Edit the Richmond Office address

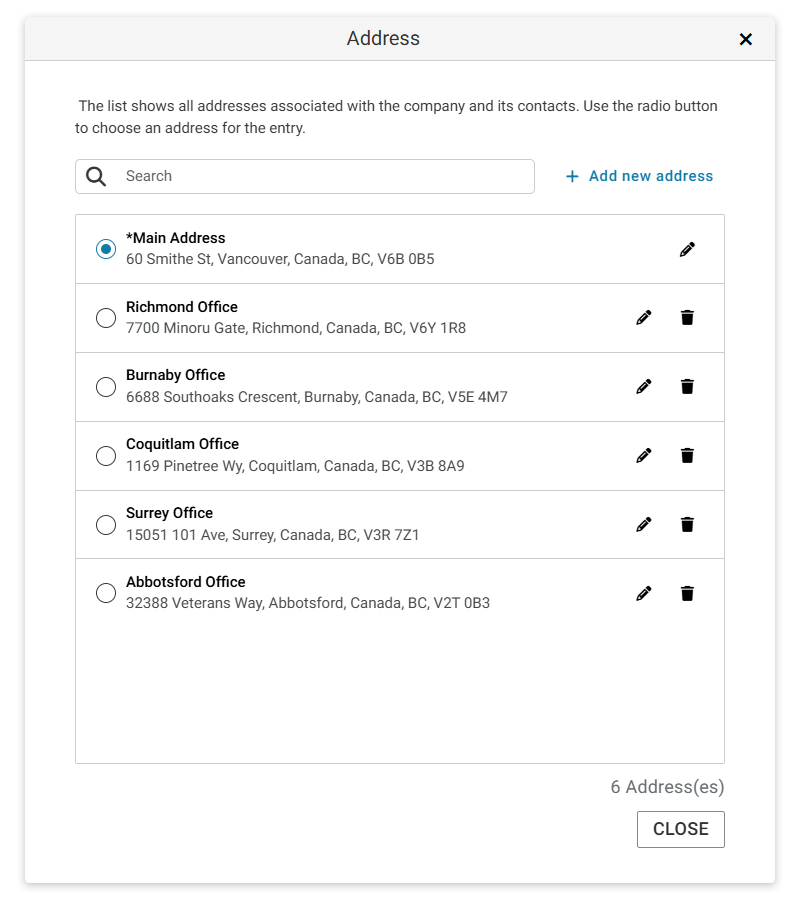point(644,317)
